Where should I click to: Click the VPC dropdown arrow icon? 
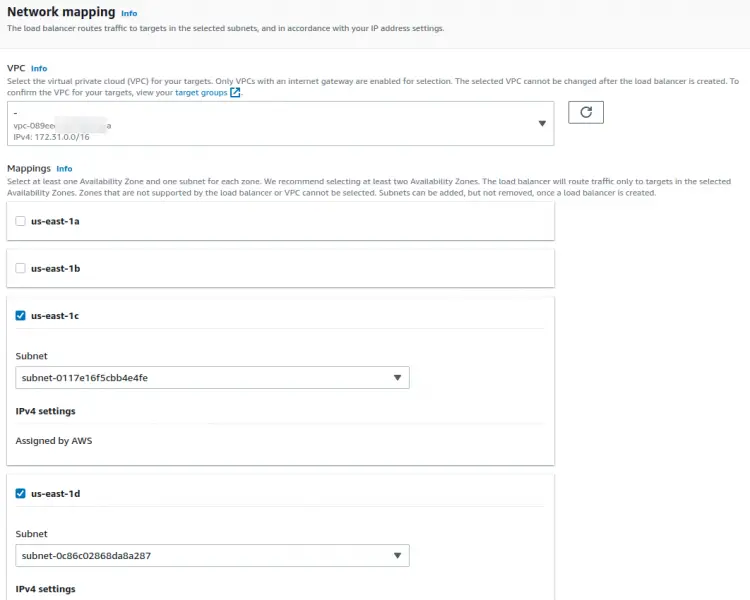[542, 123]
